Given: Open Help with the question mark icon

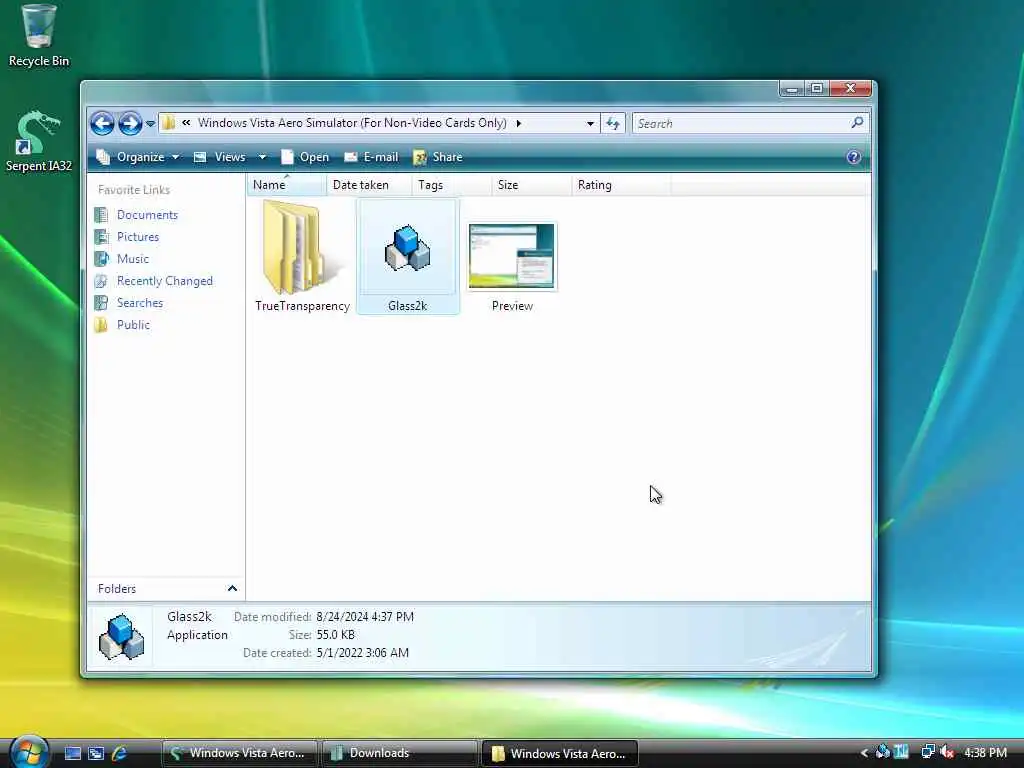Looking at the screenshot, I should point(854,157).
